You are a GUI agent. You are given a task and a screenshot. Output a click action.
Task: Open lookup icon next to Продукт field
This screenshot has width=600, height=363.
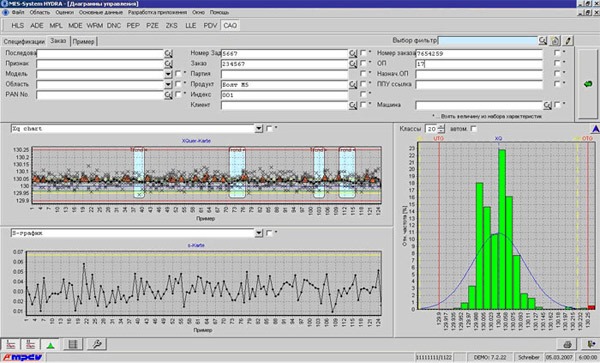point(352,84)
